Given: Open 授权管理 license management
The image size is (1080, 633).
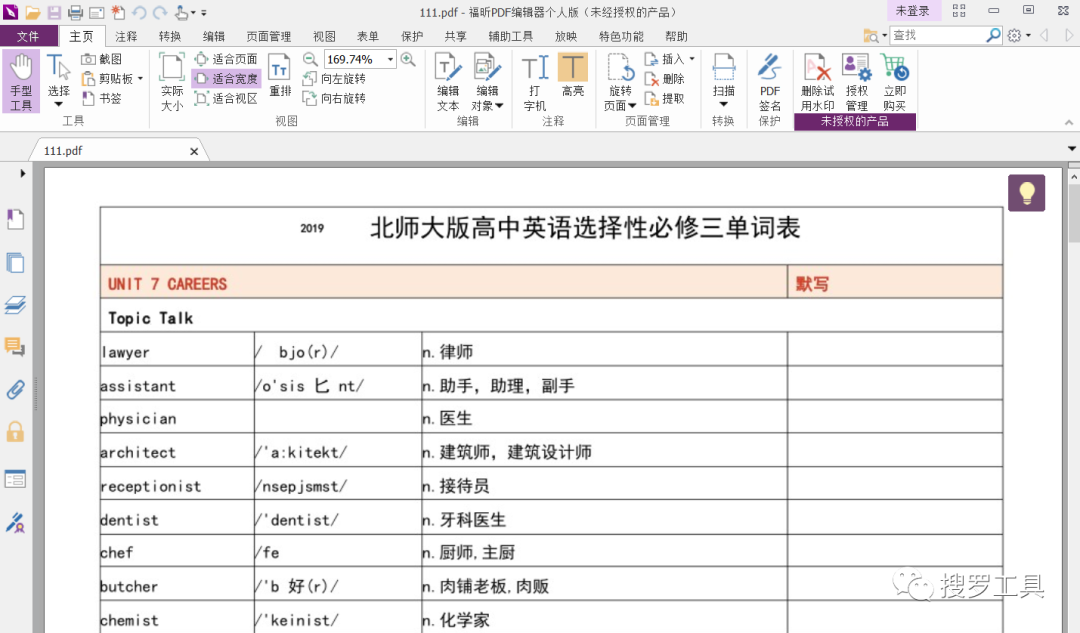Looking at the screenshot, I should click(856, 81).
